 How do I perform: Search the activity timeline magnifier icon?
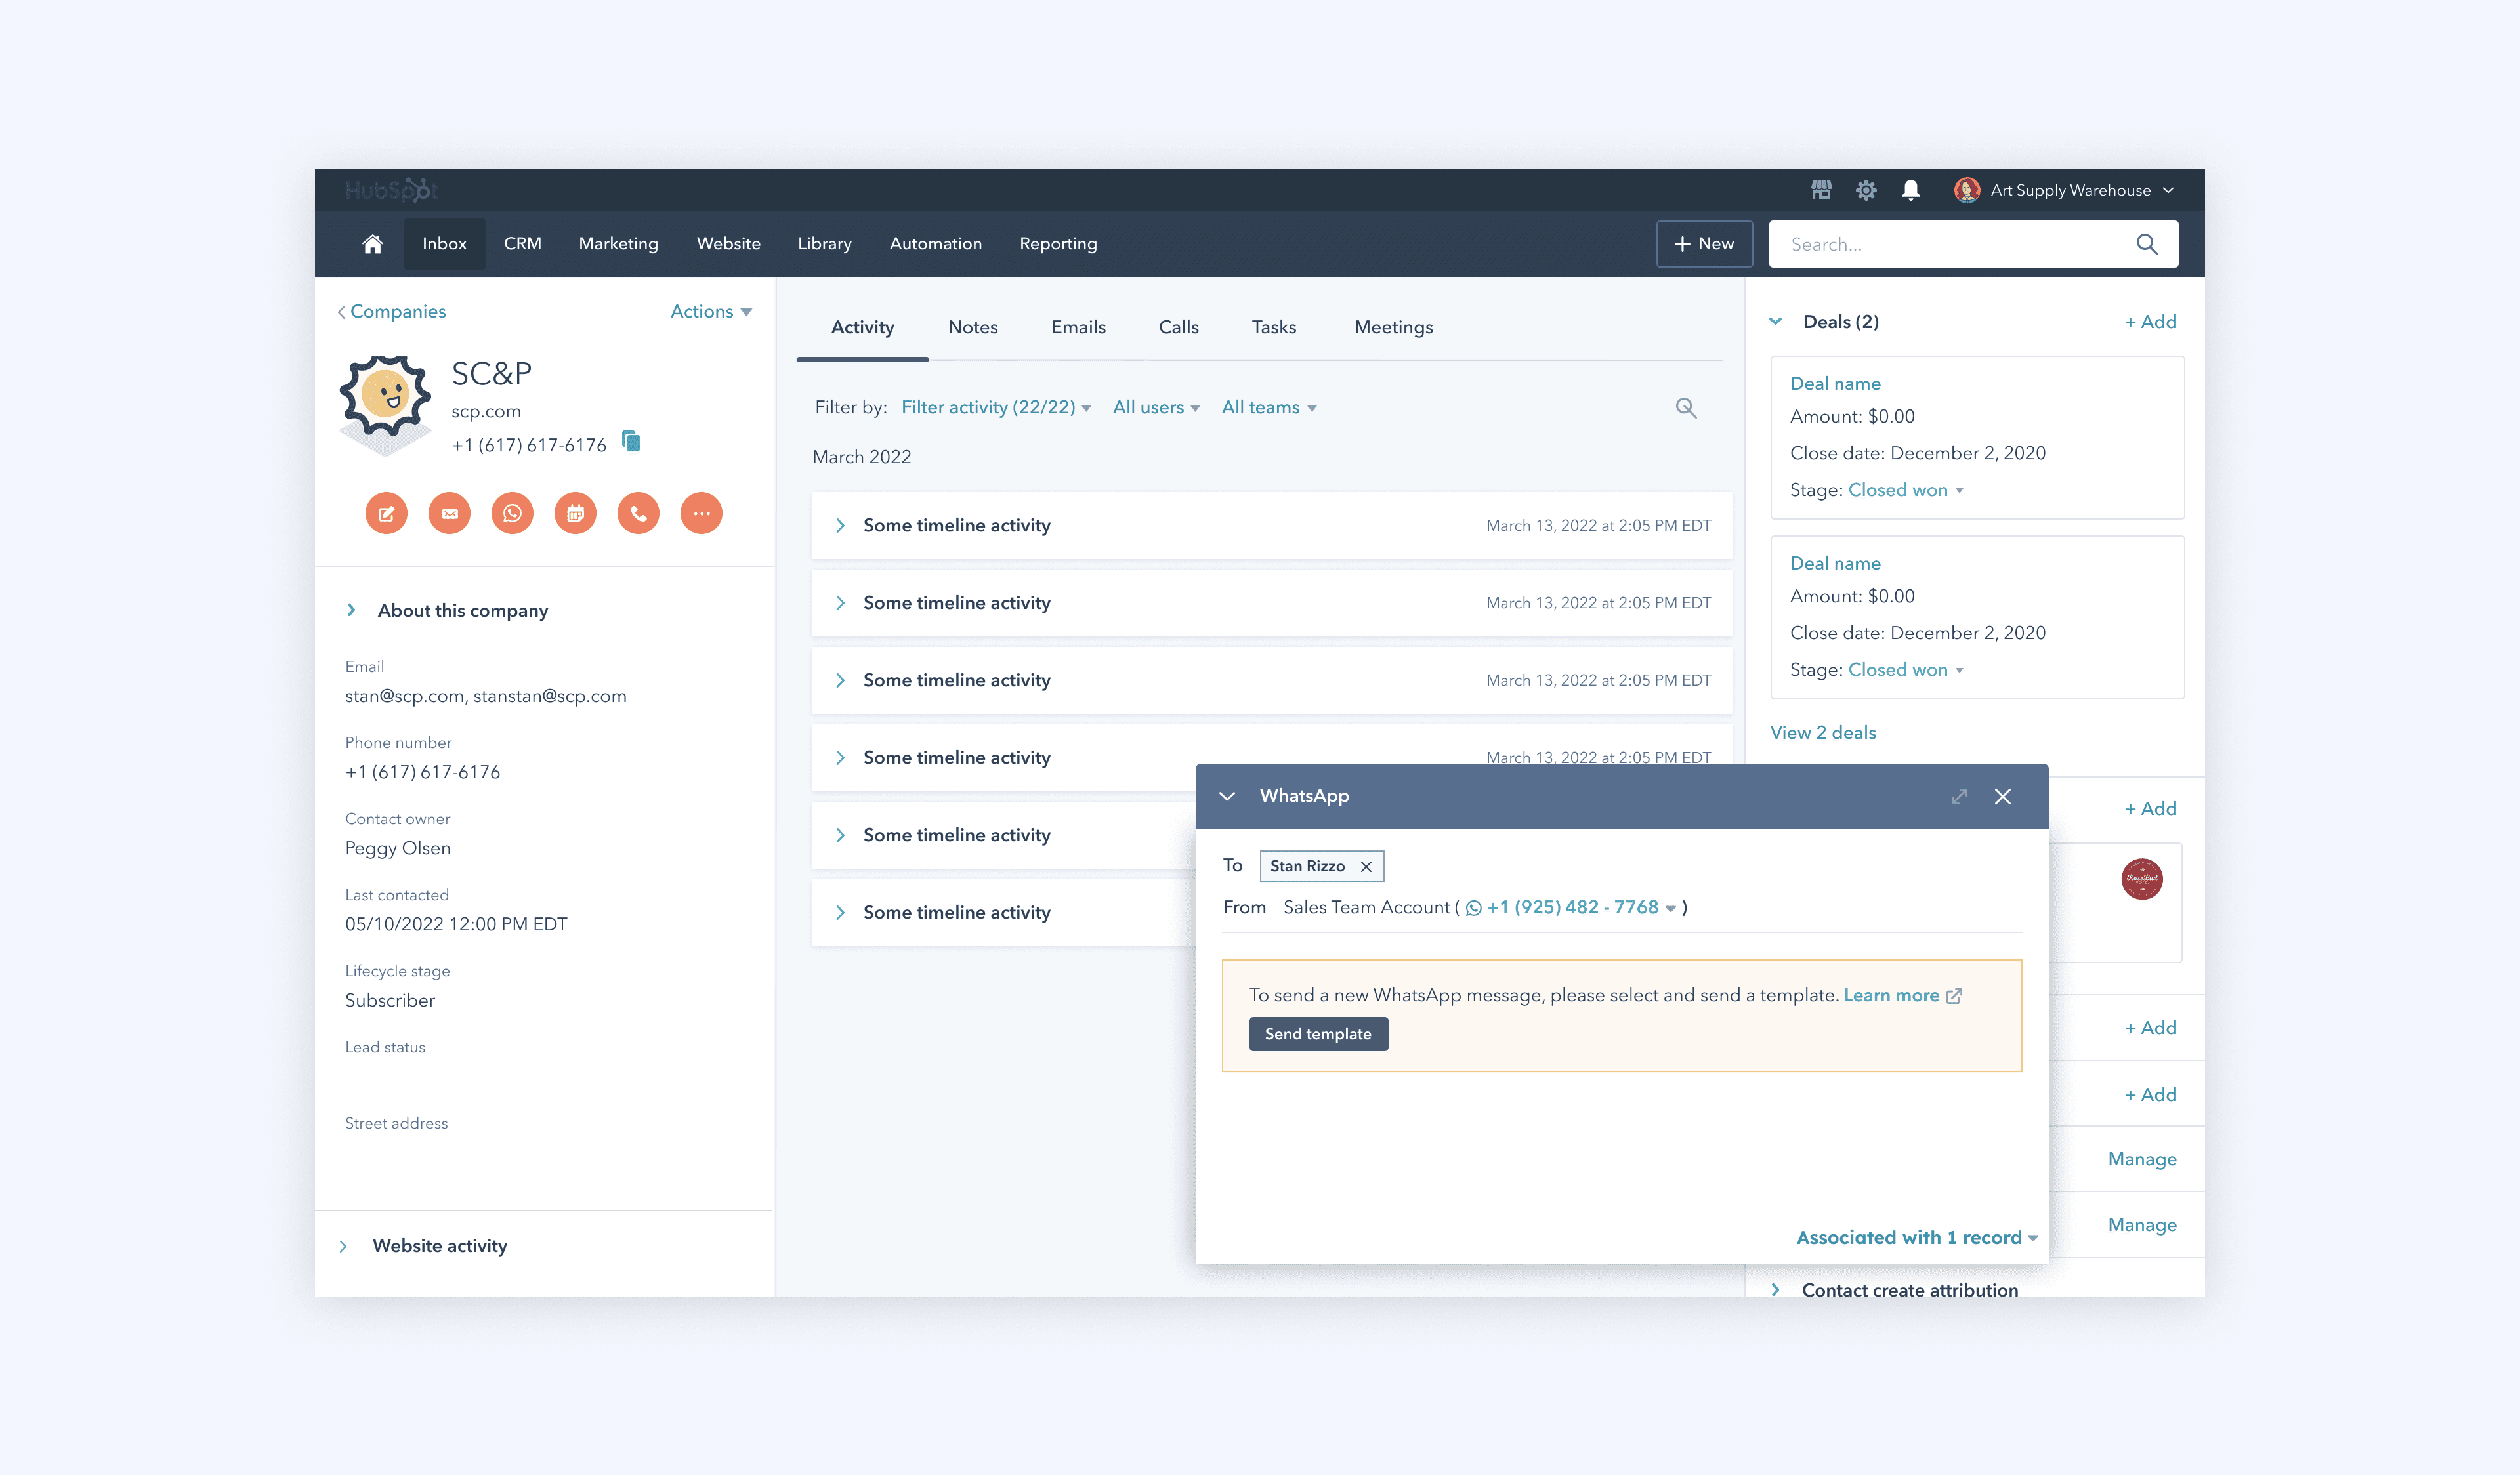click(1686, 408)
